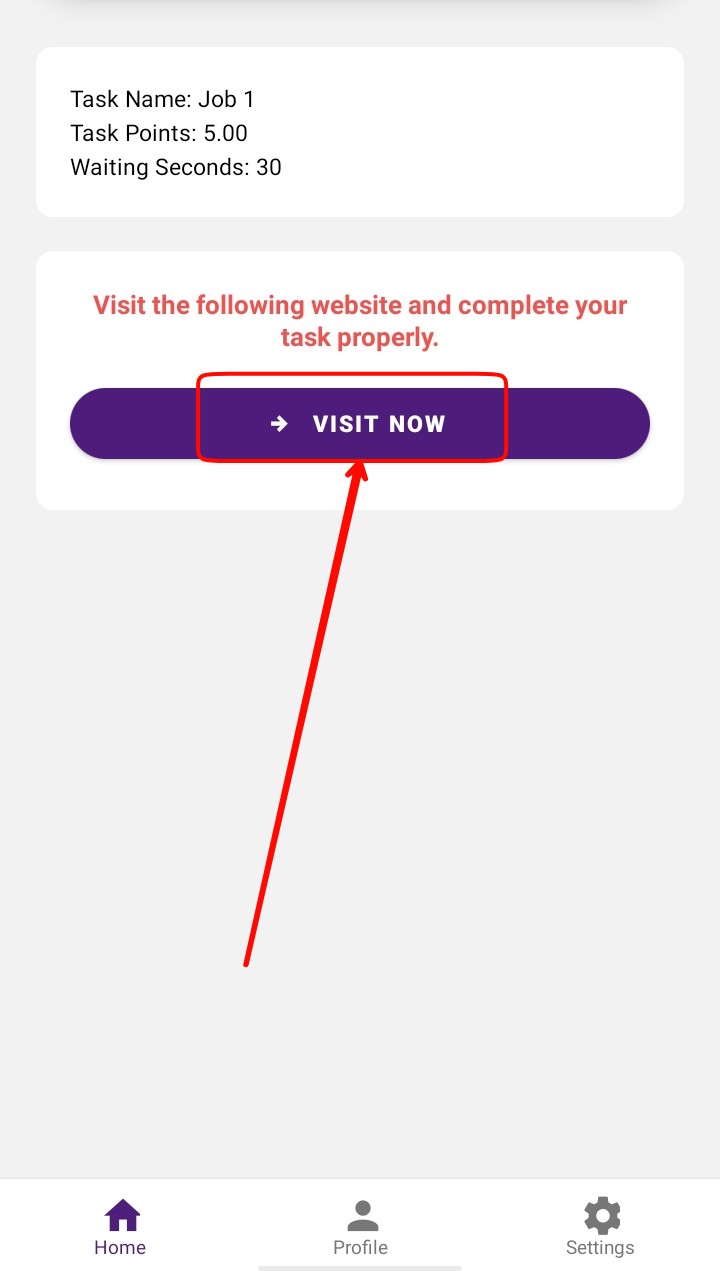Screen dimensions: 720x1271
Task: Click the red arrowhead annotation below Visit Now
Action: (x=359, y=471)
